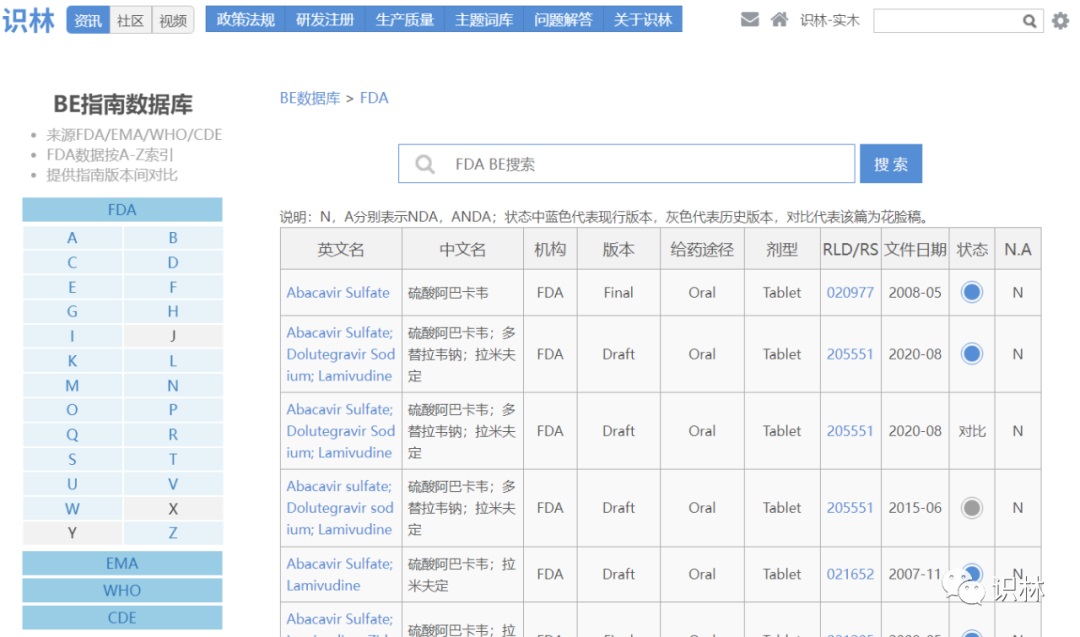The height and width of the screenshot is (637, 1080).
Task: Choose index letter W
Action: (72, 509)
